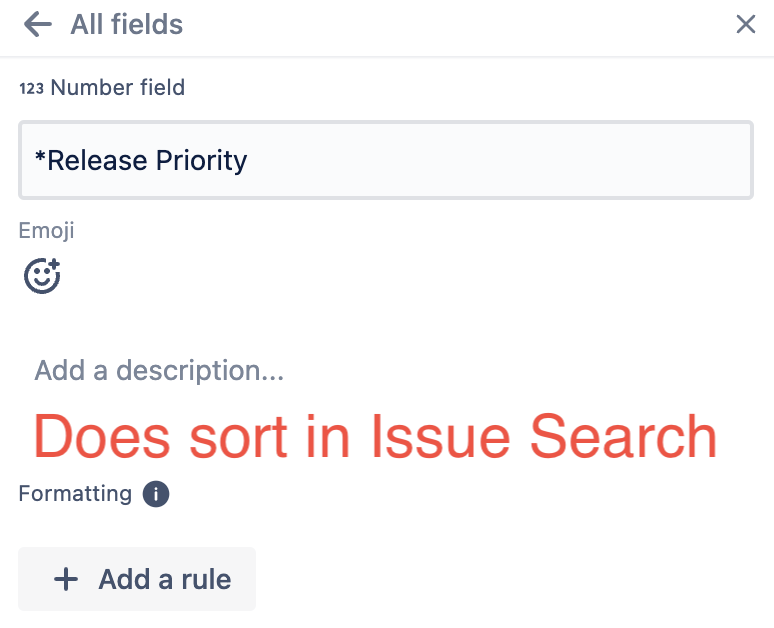Click the Formatting section label

click(x=75, y=494)
